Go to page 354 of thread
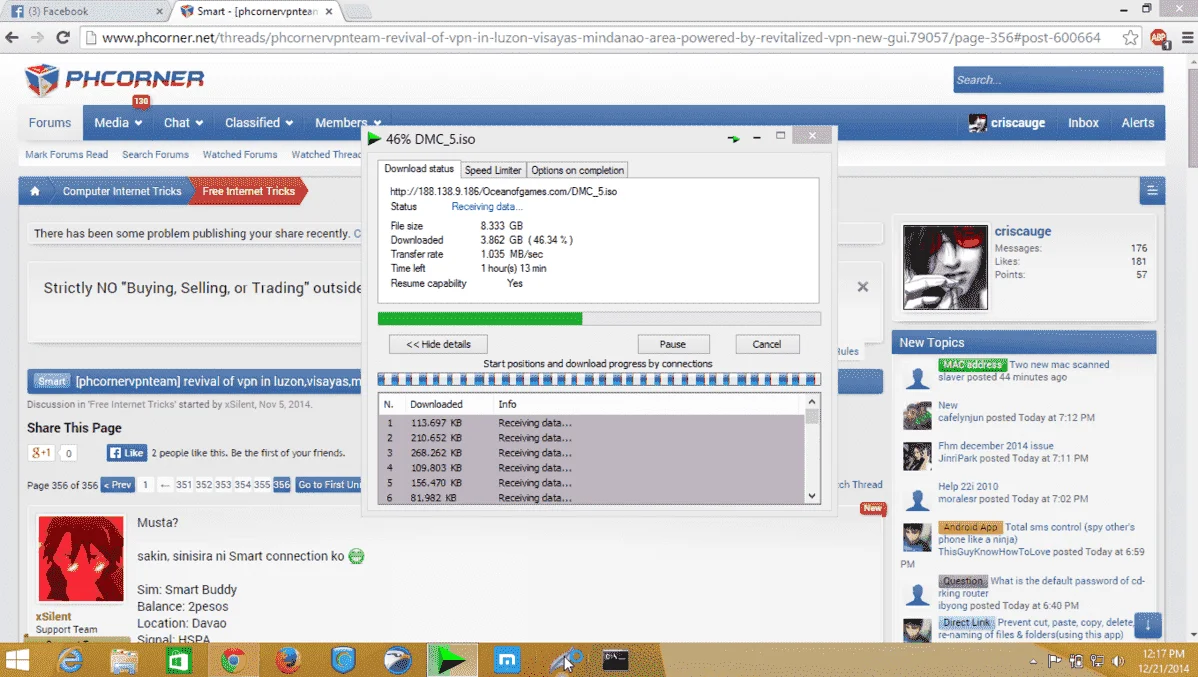 click(242, 485)
